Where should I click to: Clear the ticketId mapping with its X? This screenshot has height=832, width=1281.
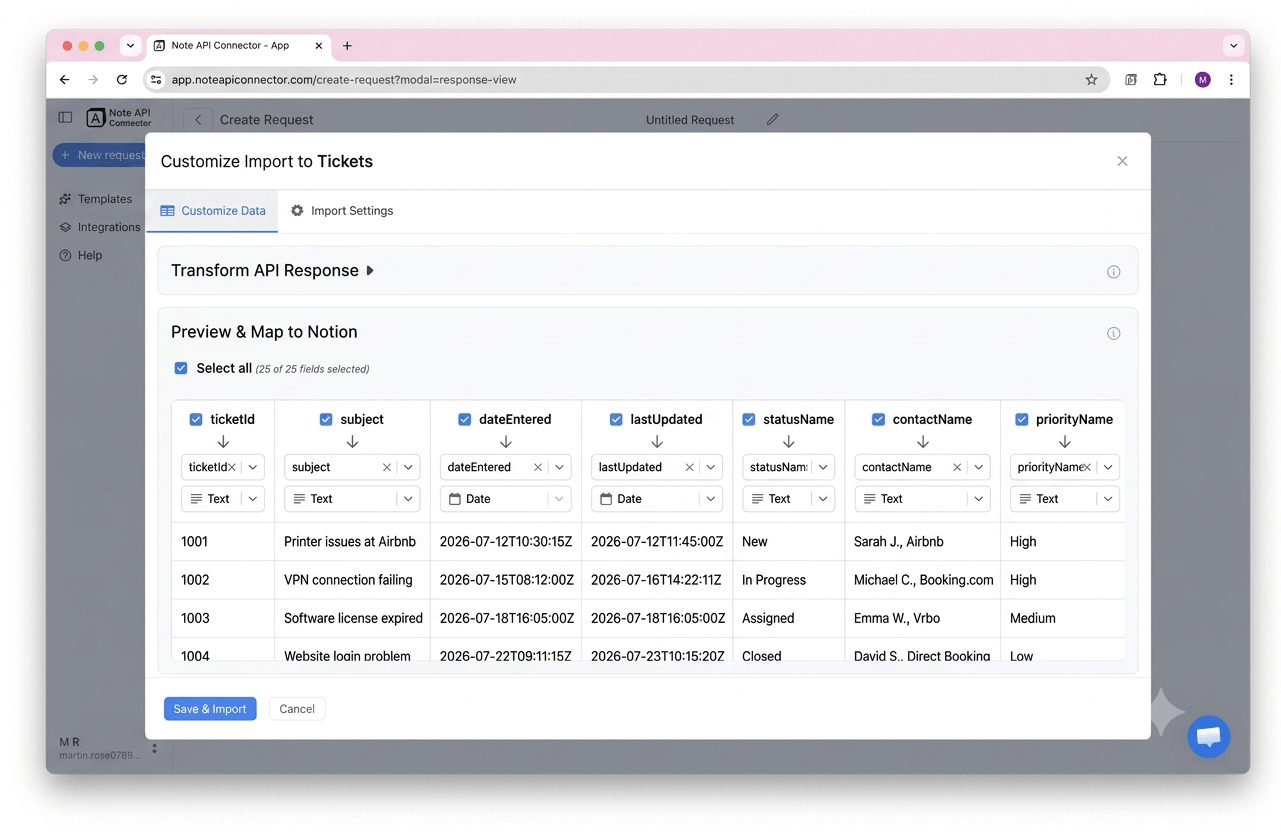pyautogui.click(x=232, y=467)
